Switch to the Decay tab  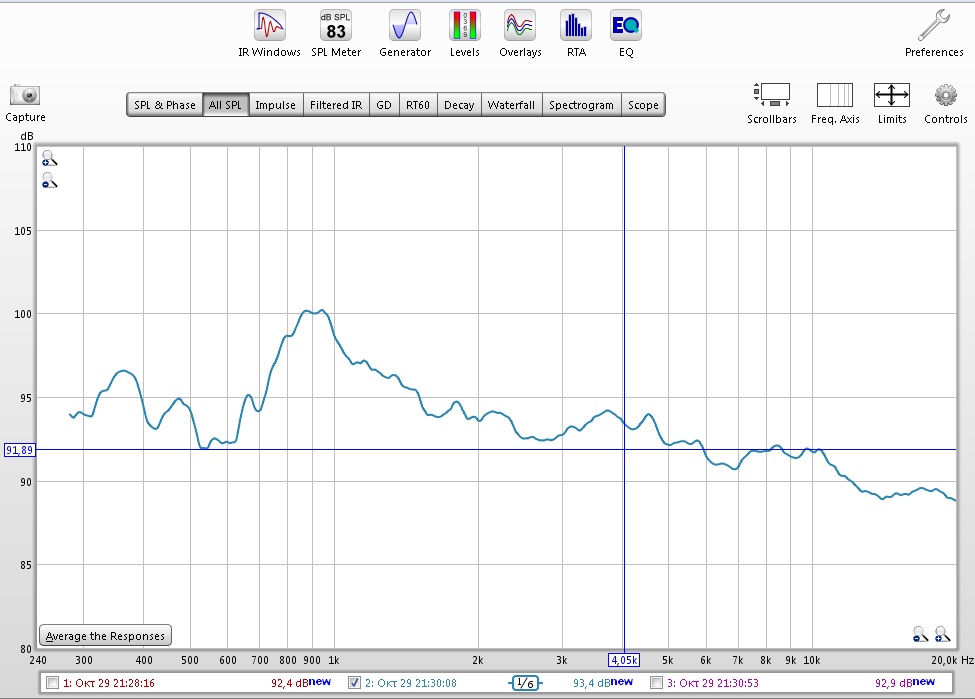459,105
